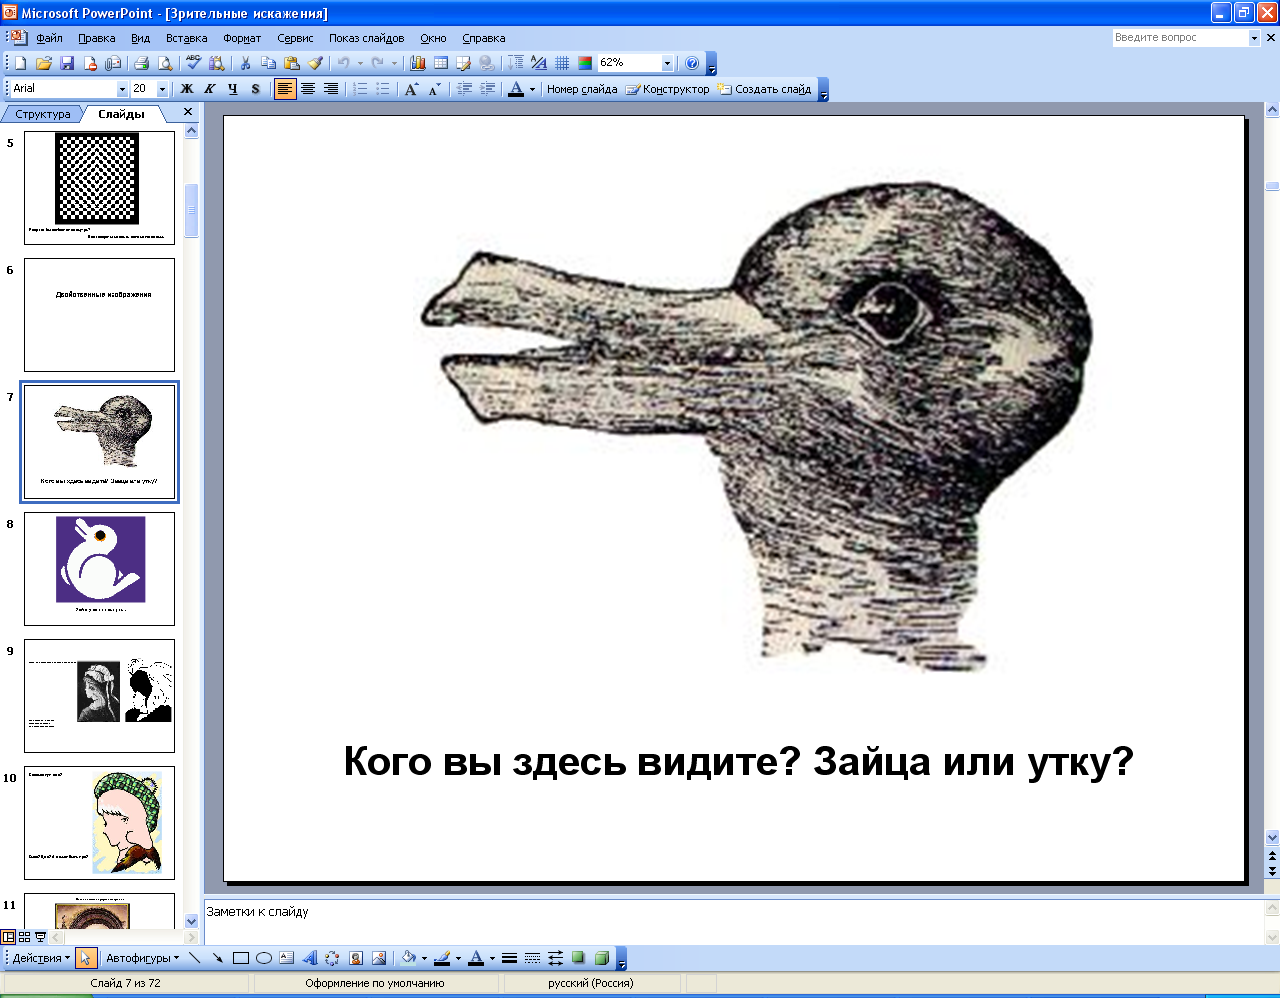Open the 62% zoom level dropdown
The image size is (1280, 998).
tap(667, 63)
